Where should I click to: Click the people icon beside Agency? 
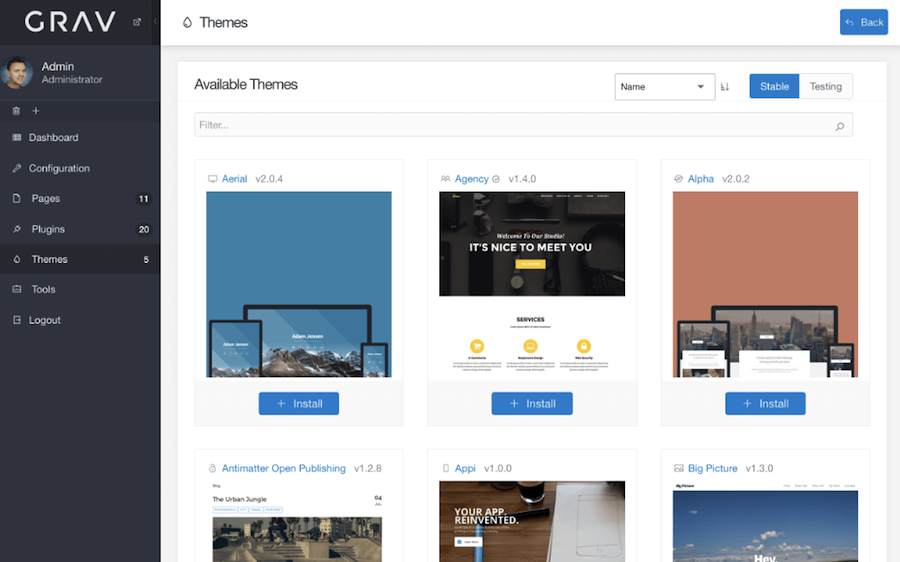click(445, 179)
